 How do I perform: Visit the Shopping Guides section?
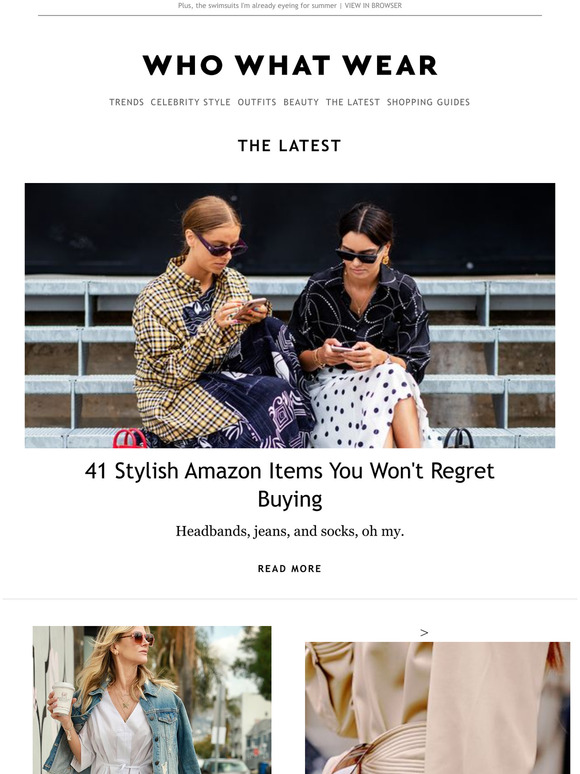point(428,102)
